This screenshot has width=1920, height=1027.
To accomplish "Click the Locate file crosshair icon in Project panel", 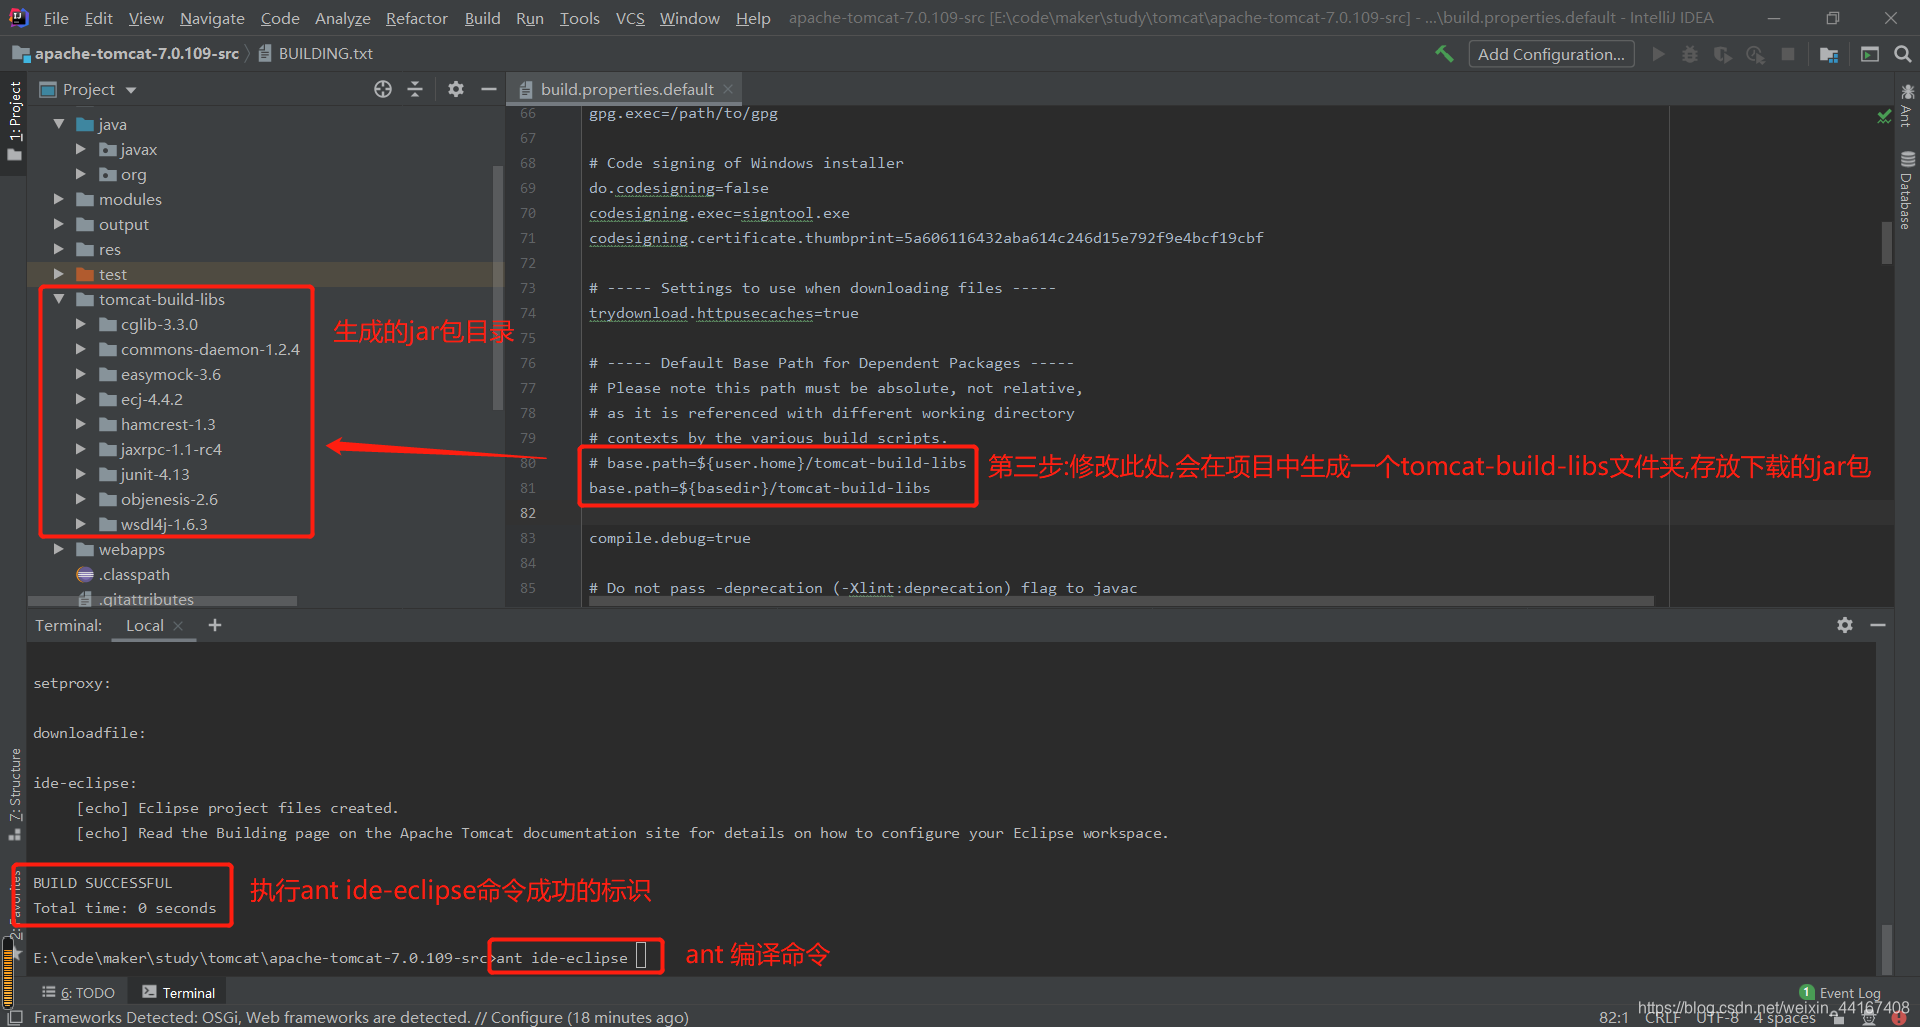I will click(383, 89).
